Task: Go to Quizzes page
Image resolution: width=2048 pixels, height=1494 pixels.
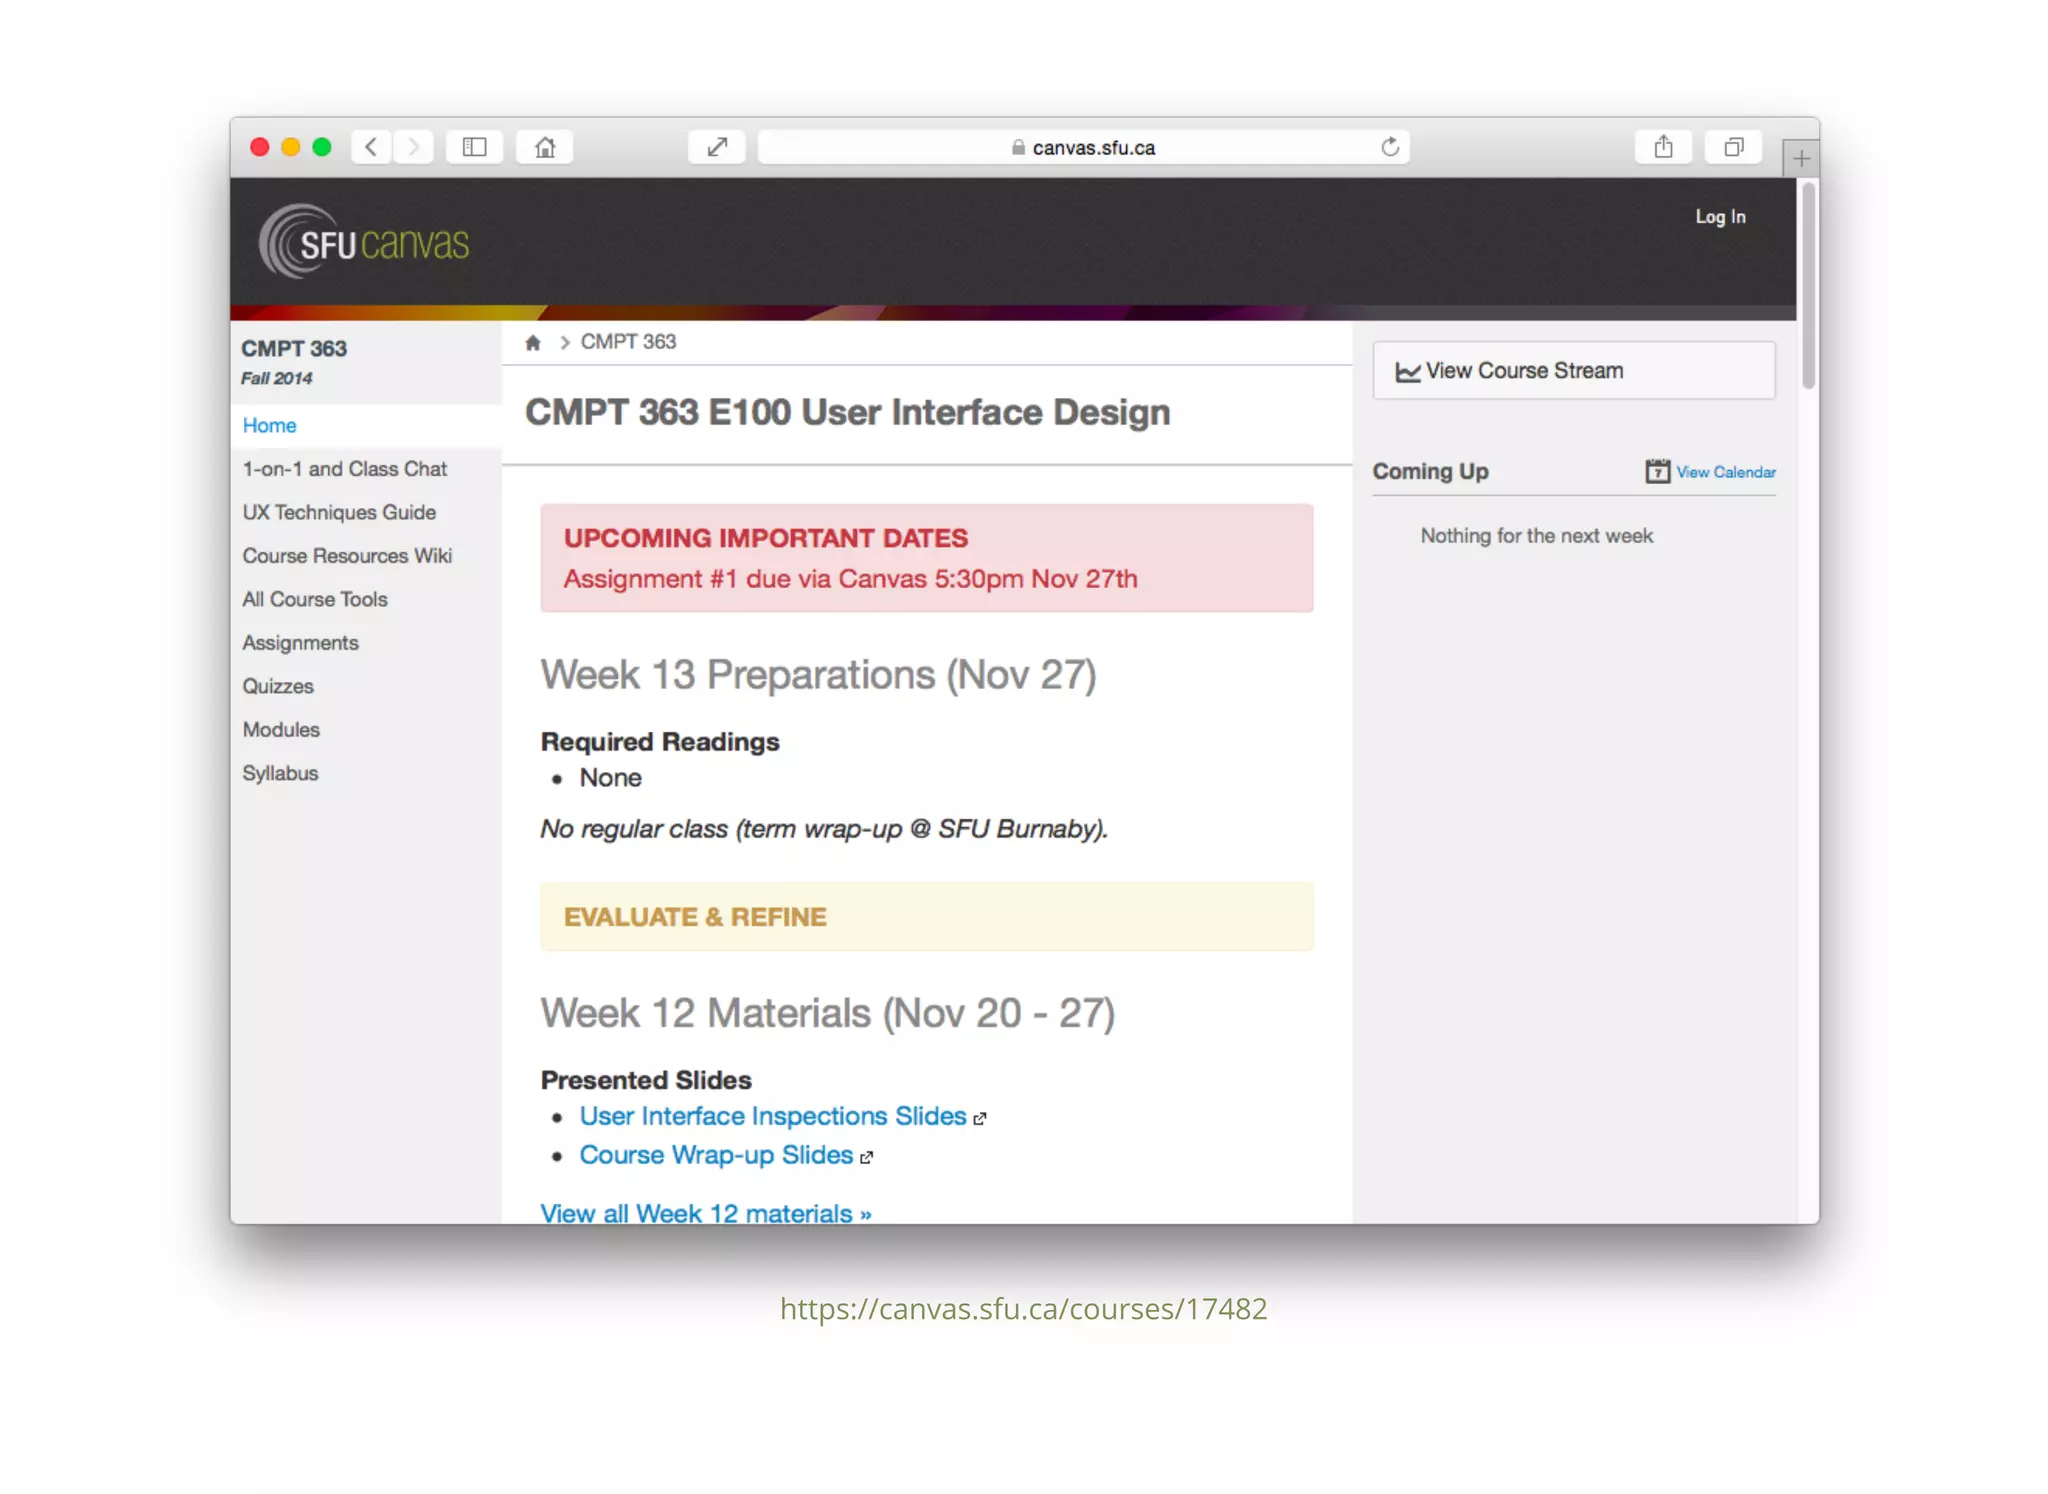Action: 278,686
